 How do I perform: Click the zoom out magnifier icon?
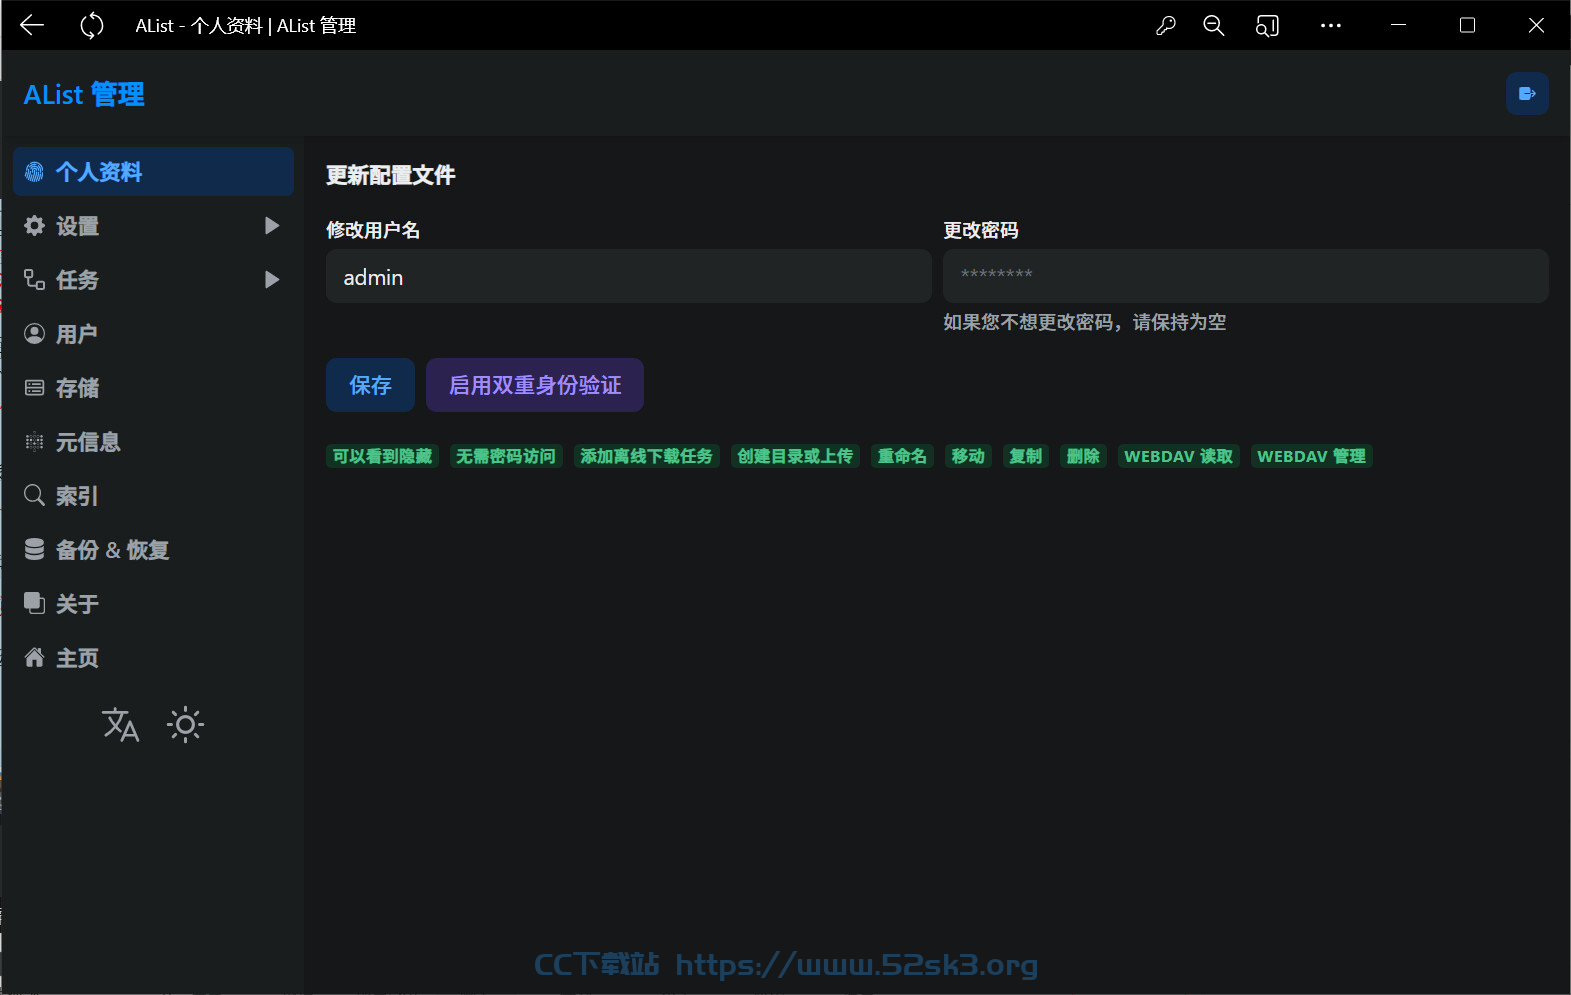[1214, 26]
